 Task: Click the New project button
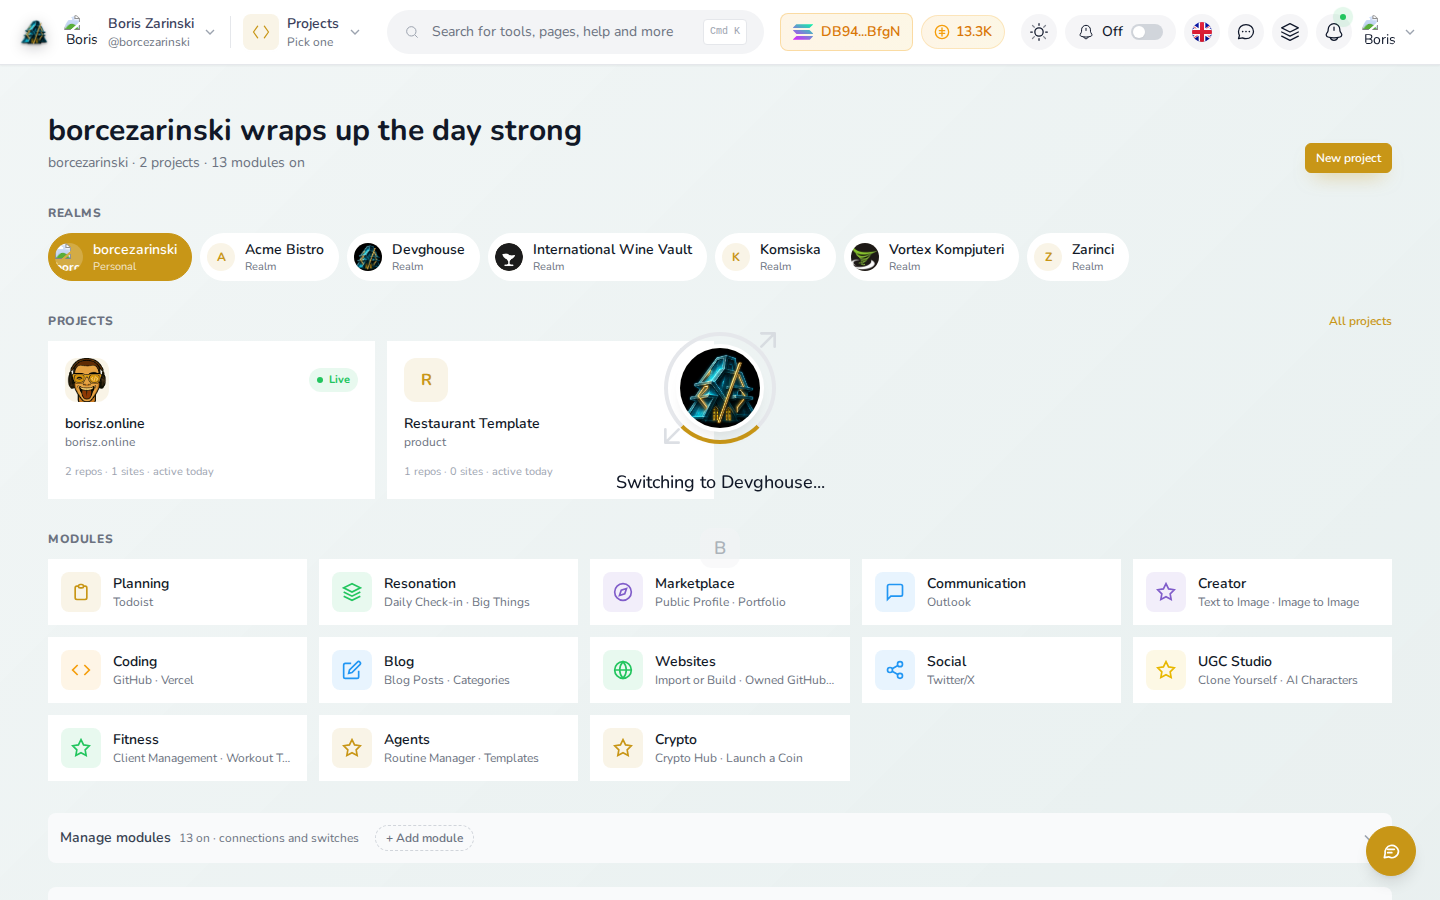tap(1348, 158)
